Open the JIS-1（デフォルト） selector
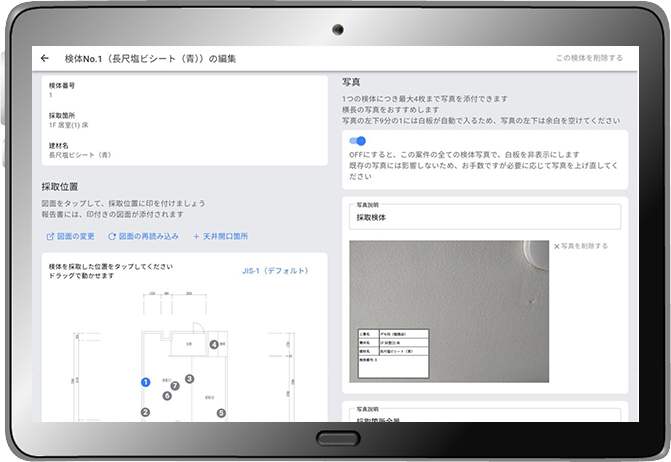The width and height of the screenshot is (671, 462). tap(275, 271)
